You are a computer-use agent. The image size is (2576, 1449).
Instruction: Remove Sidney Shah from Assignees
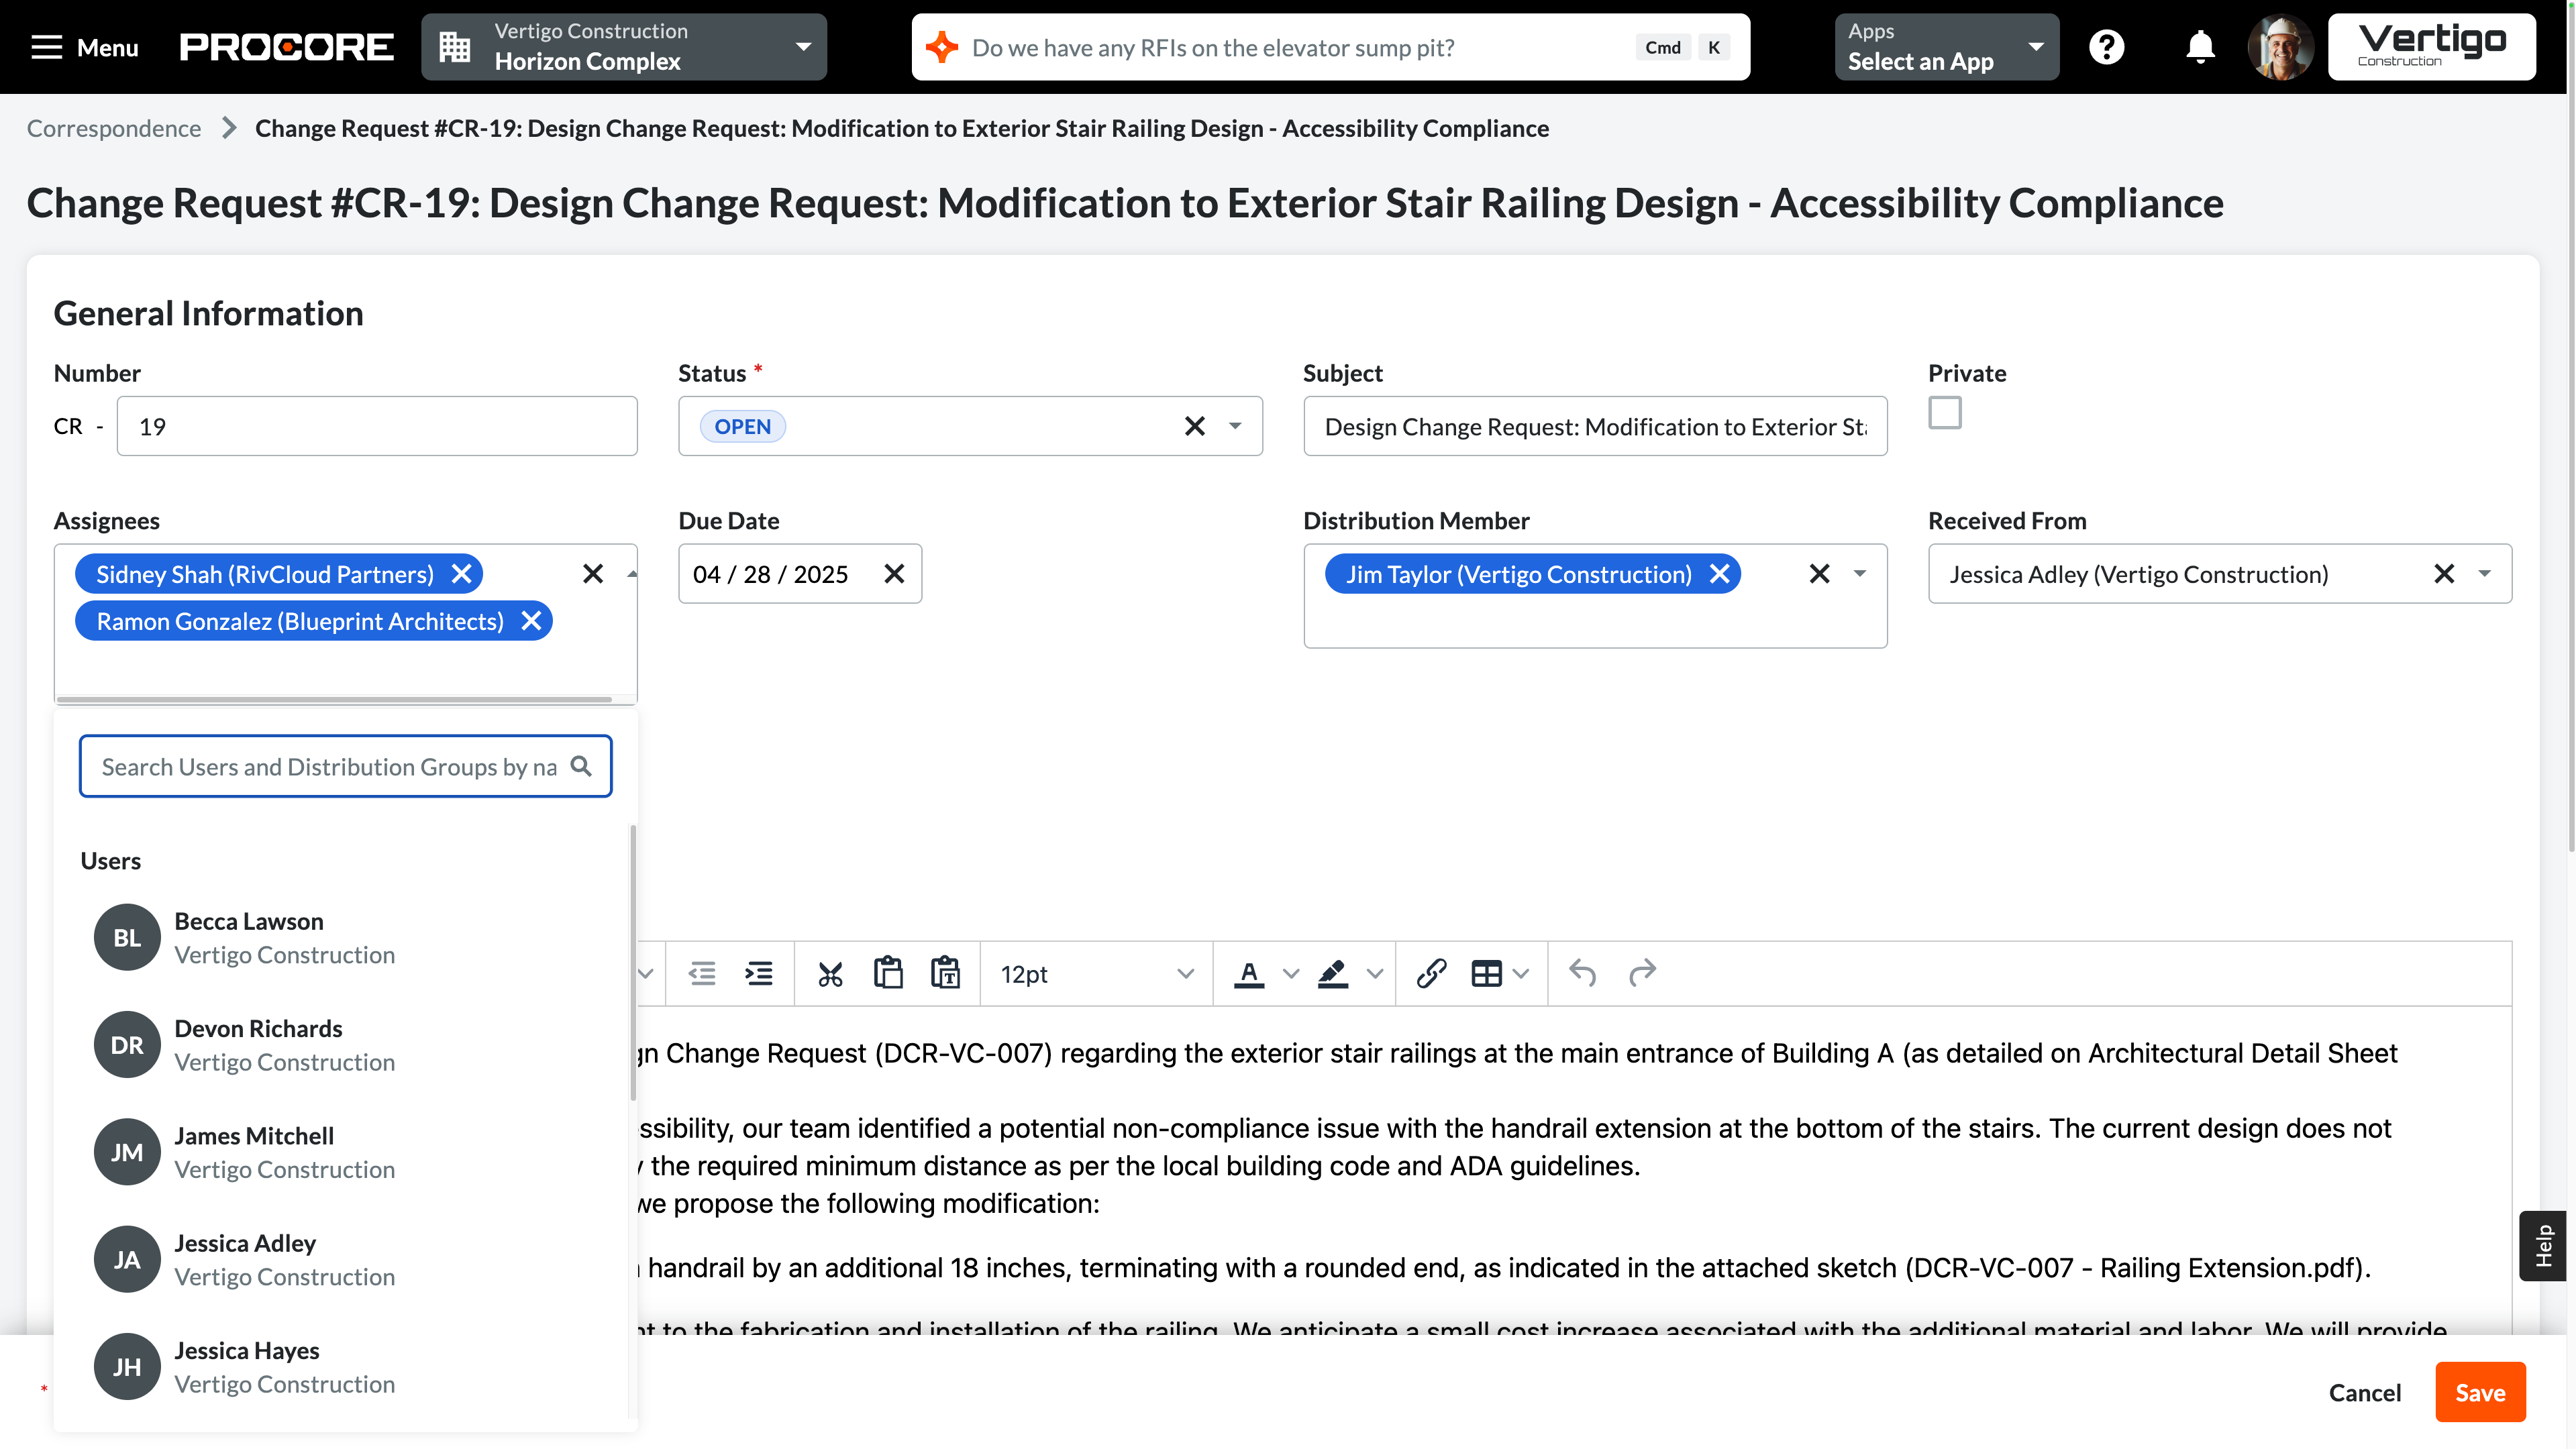point(462,573)
